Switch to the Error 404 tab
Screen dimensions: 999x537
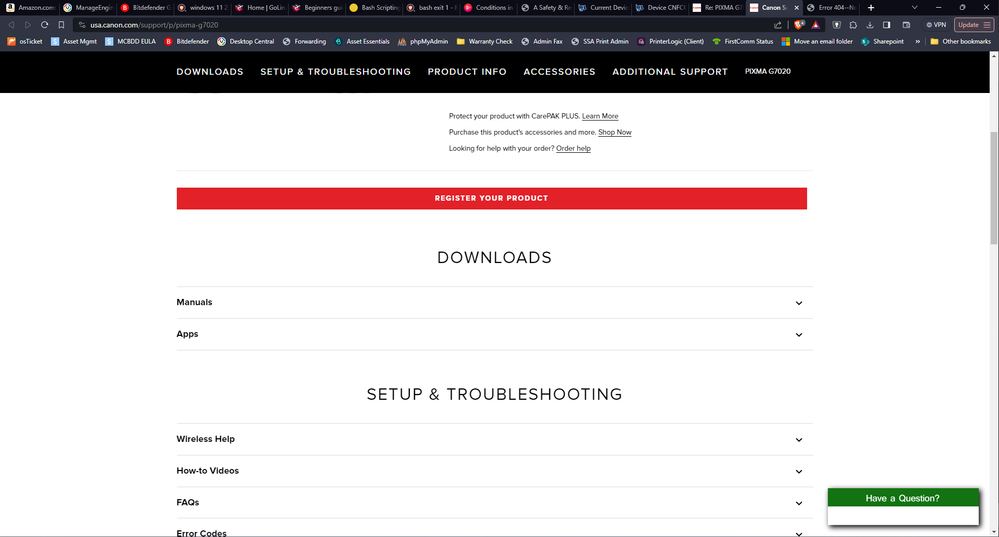pos(832,8)
